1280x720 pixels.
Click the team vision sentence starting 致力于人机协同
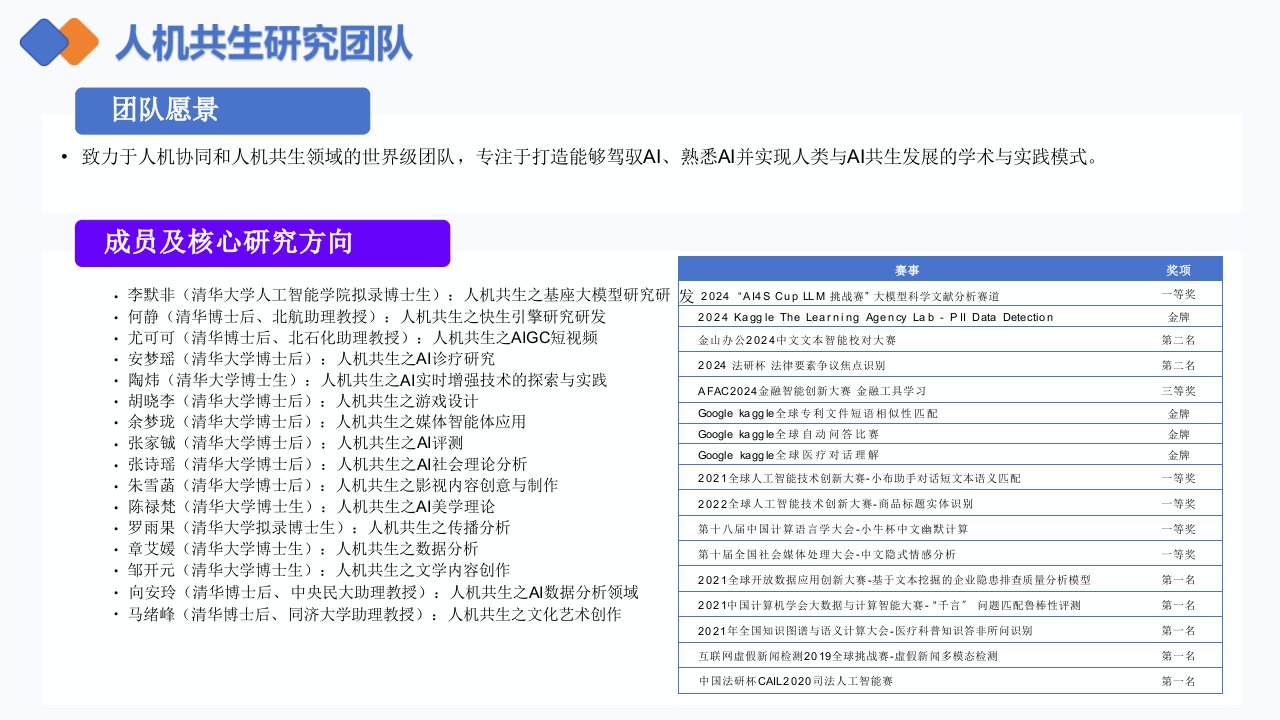(x=590, y=157)
